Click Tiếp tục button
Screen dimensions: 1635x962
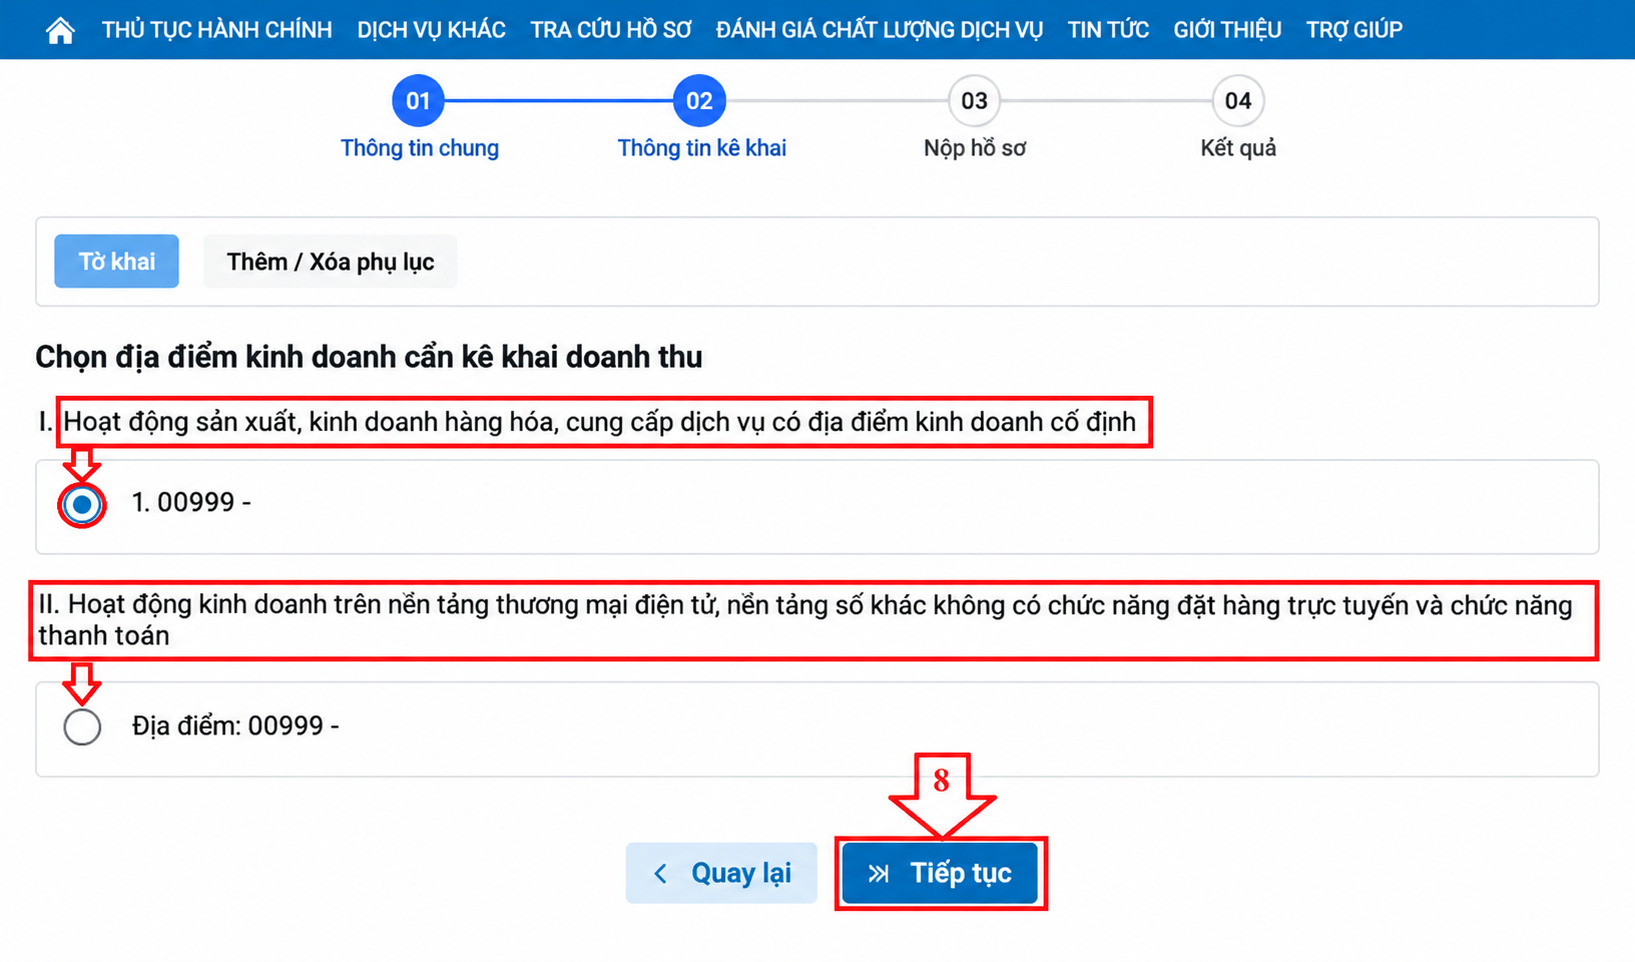940,873
